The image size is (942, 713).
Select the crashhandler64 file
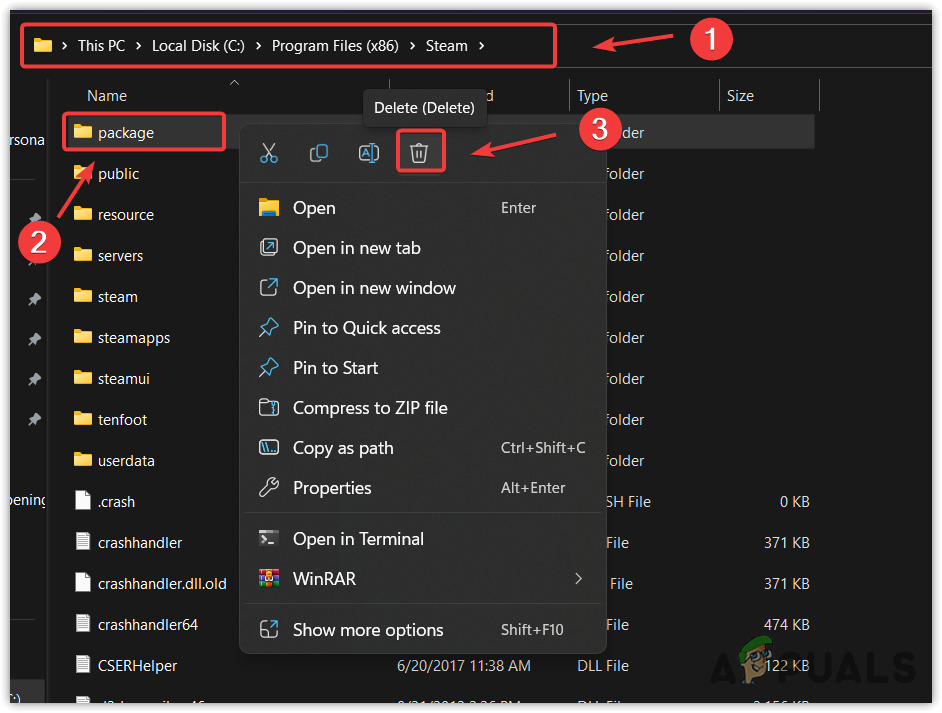tap(148, 625)
